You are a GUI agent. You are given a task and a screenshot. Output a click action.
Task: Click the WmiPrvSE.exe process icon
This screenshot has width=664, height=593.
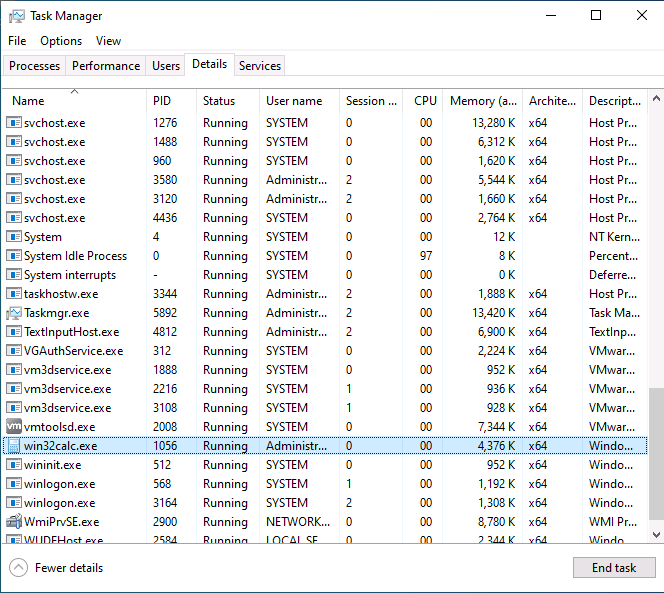coord(14,522)
